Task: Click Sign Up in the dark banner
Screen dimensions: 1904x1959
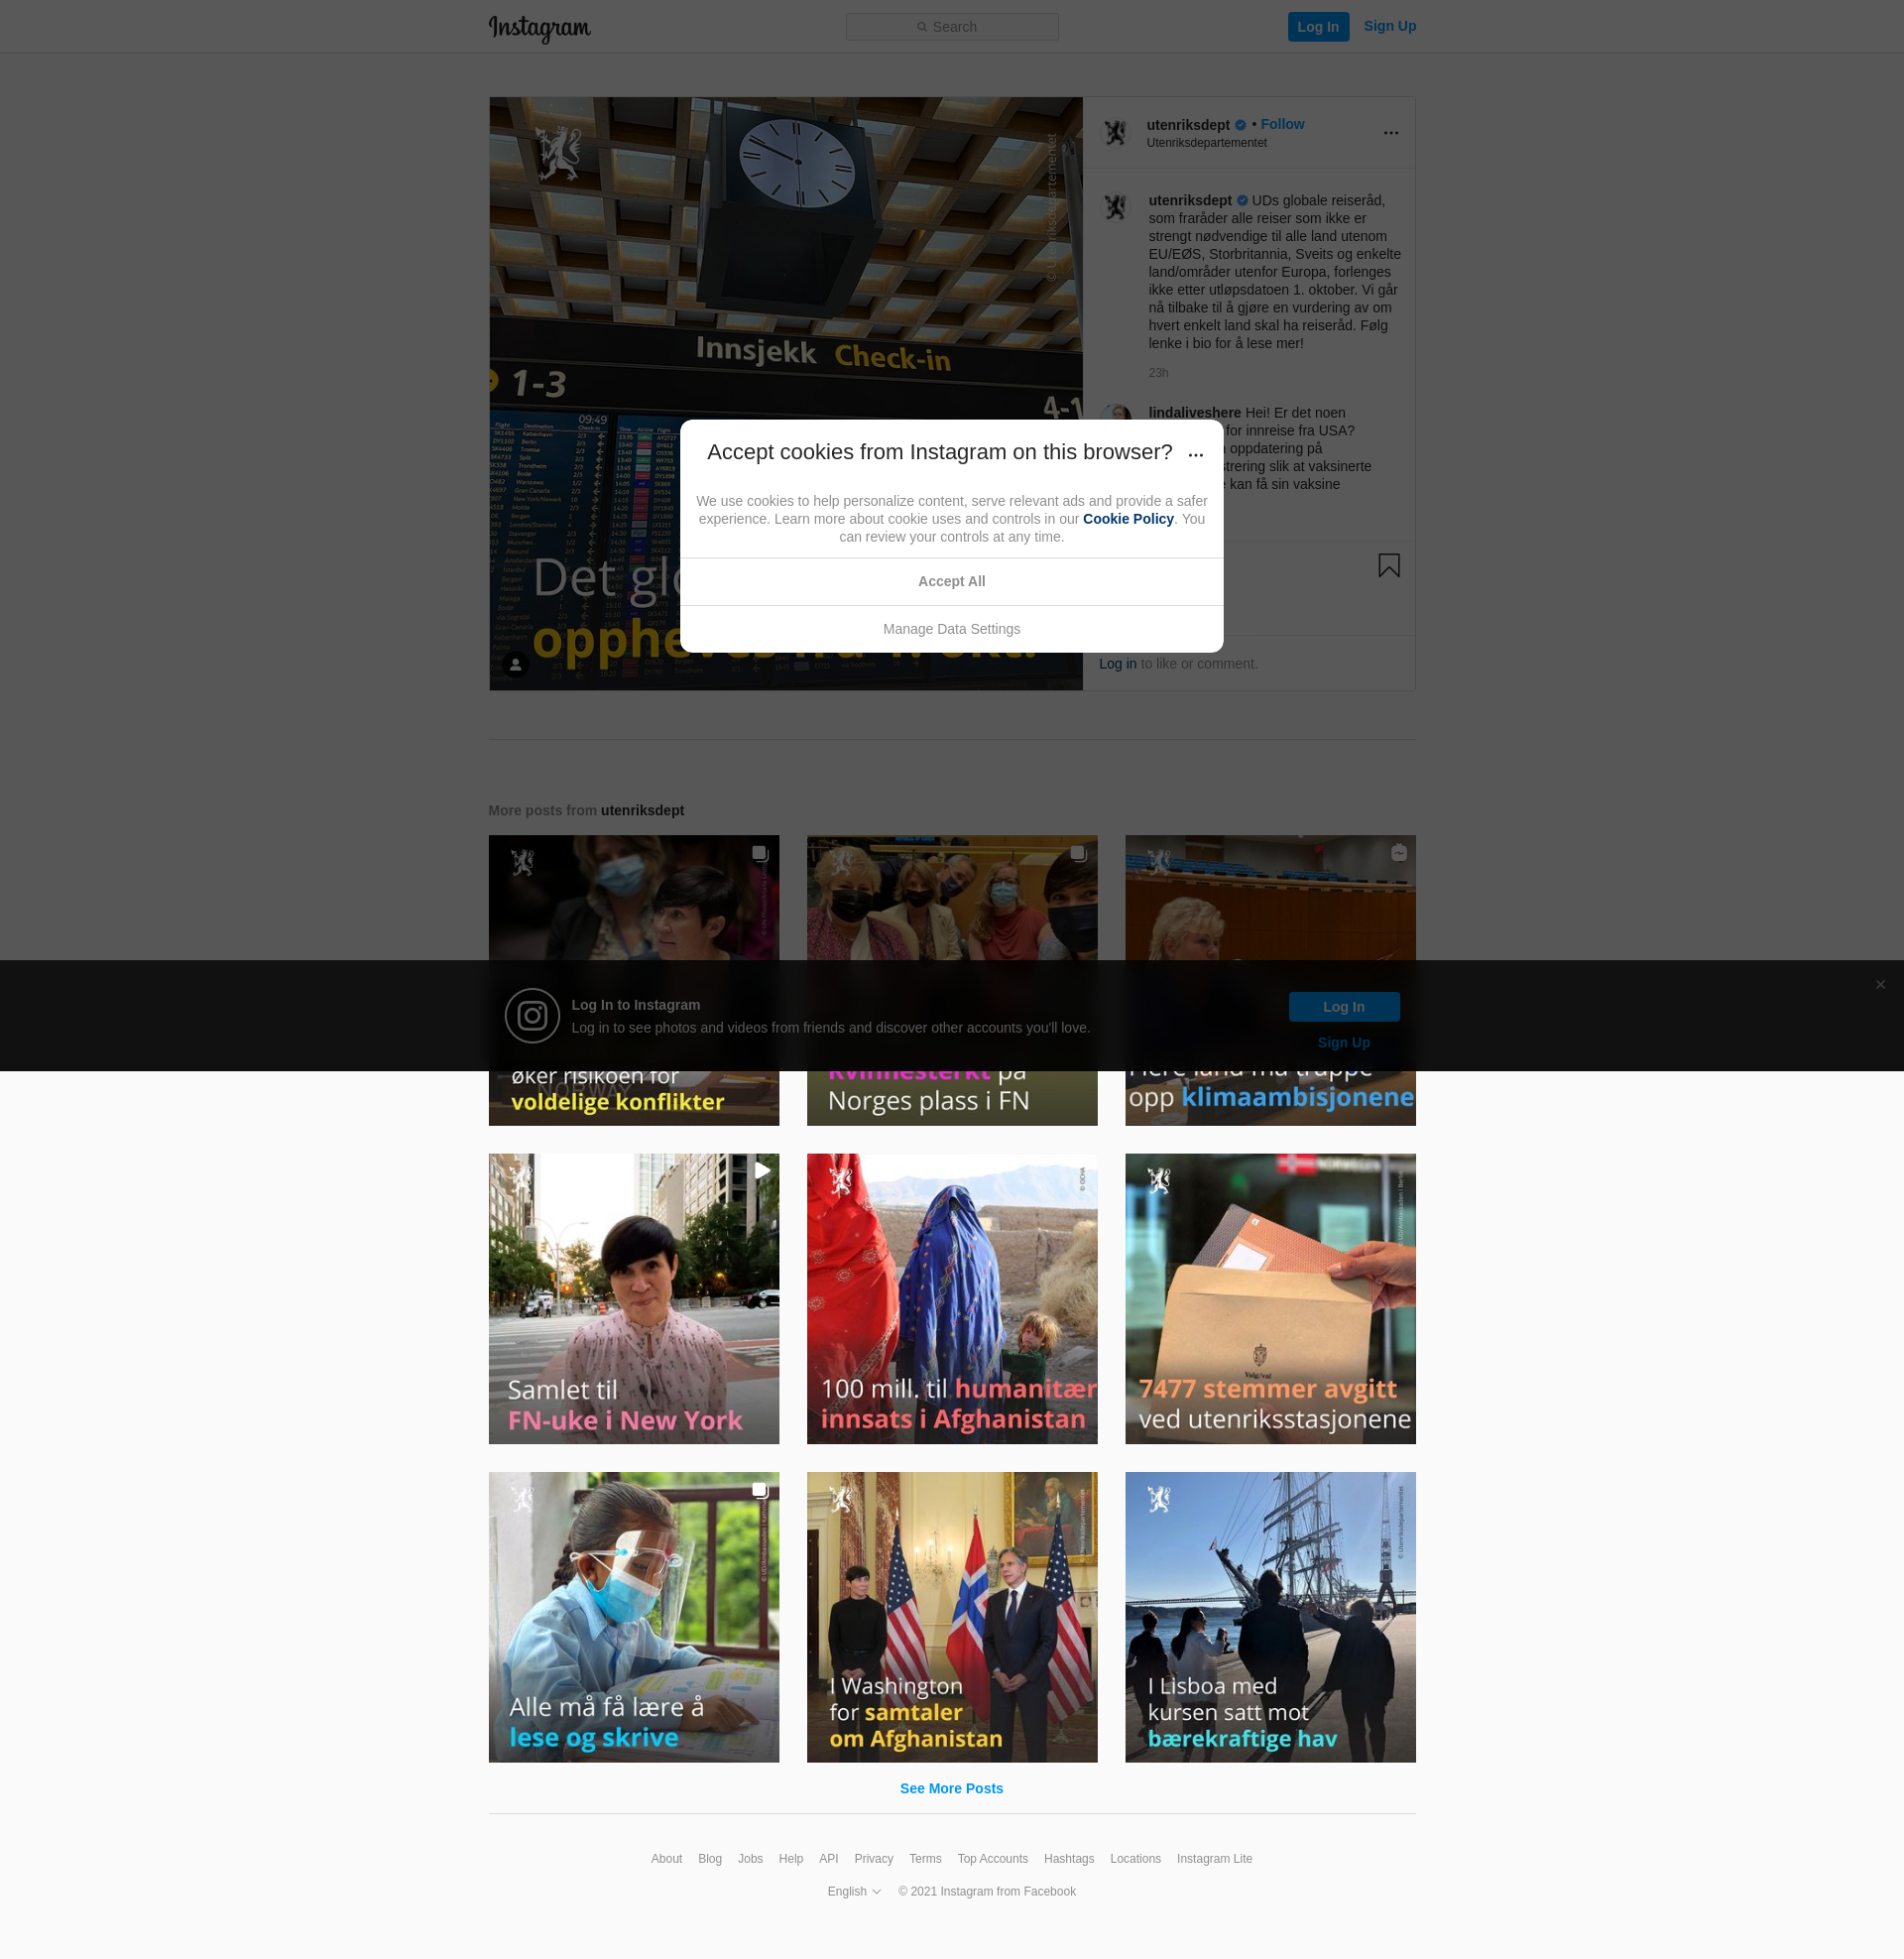Action: pyautogui.click(x=1343, y=1043)
